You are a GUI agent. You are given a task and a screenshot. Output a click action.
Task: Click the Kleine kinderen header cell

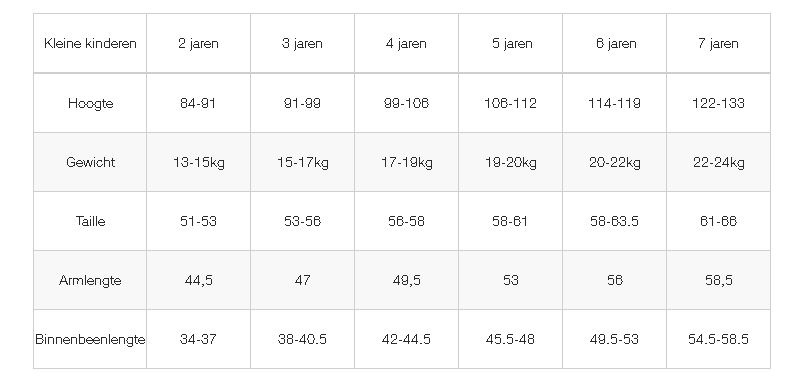point(90,44)
